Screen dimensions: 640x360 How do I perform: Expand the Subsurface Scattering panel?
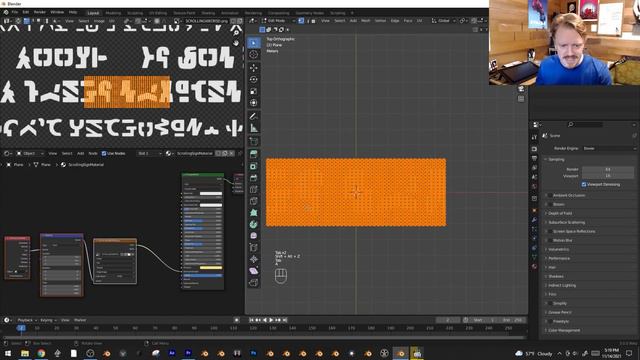(x=567, y=222)
